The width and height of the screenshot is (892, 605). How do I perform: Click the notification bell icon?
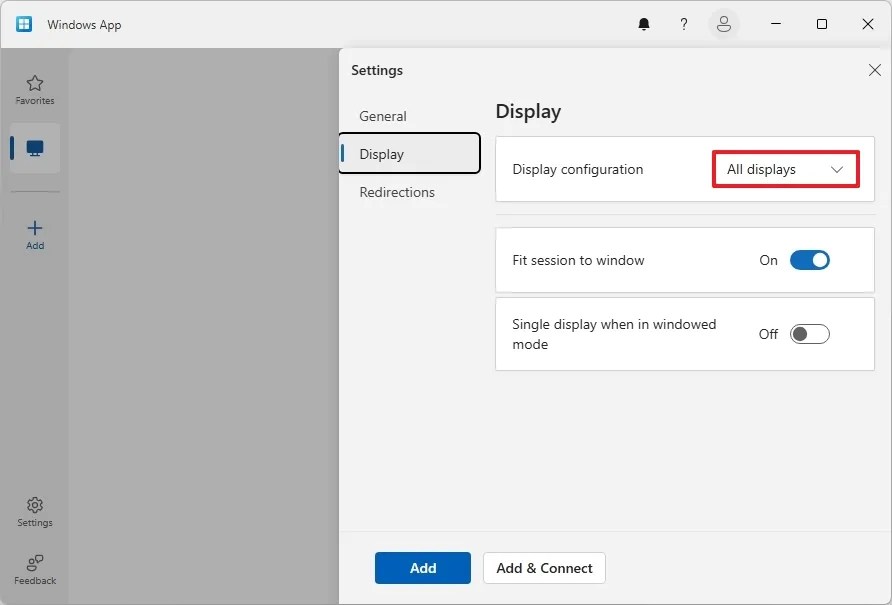point(644,24)
